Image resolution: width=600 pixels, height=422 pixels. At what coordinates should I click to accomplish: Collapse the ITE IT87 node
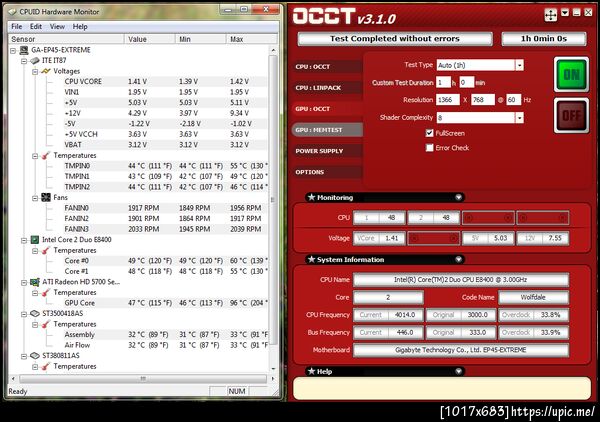click(x=24, y=61)
